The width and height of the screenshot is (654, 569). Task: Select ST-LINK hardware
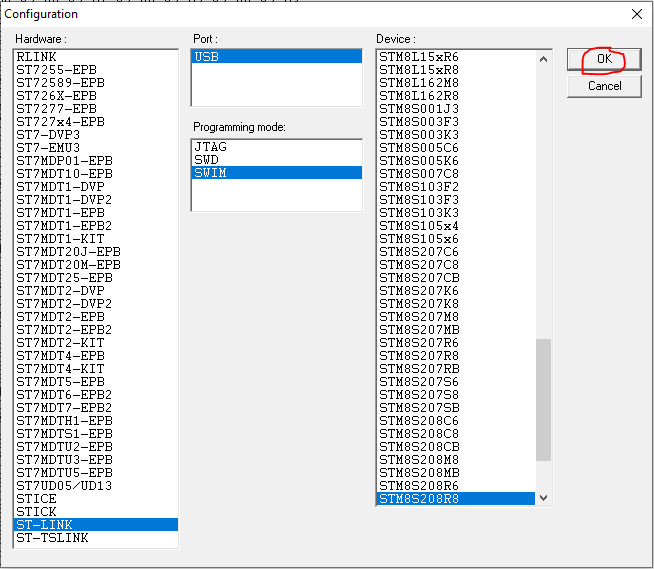pos(96,525)
